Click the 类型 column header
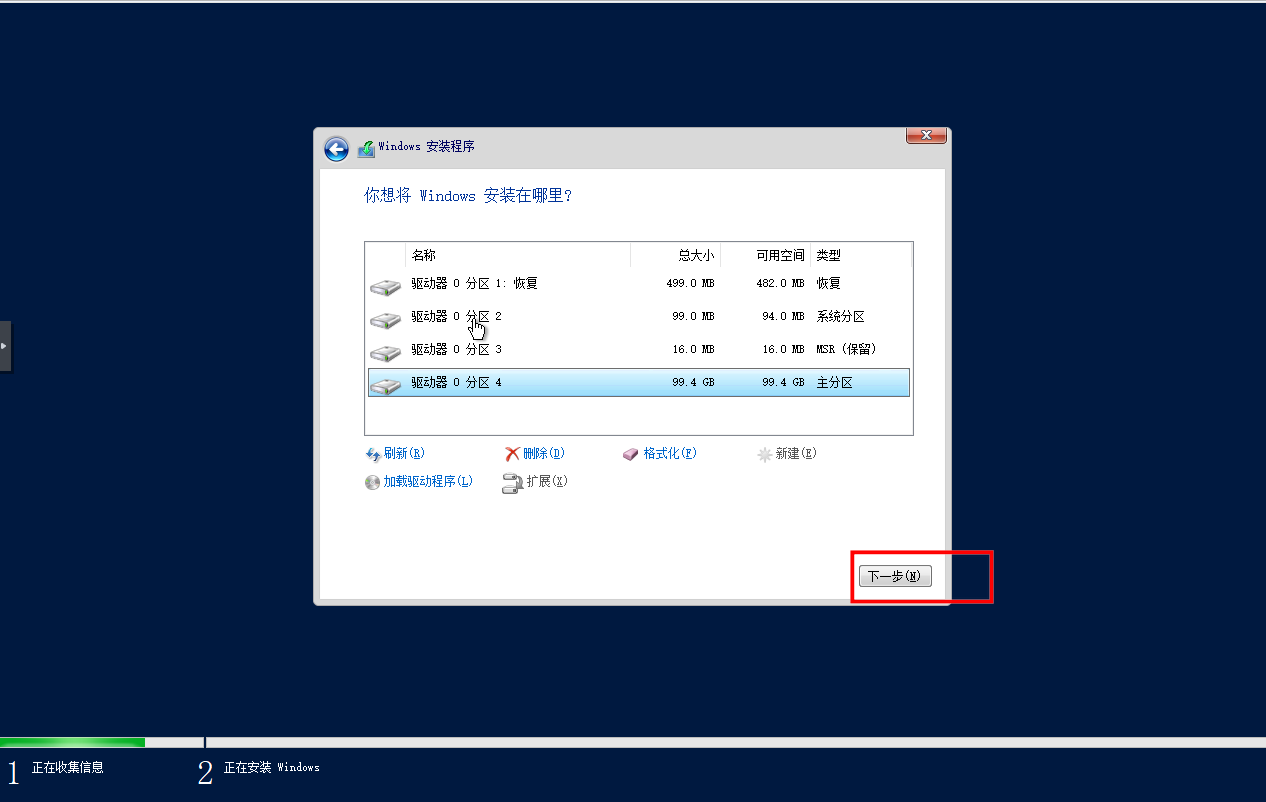 pos(861,256)
